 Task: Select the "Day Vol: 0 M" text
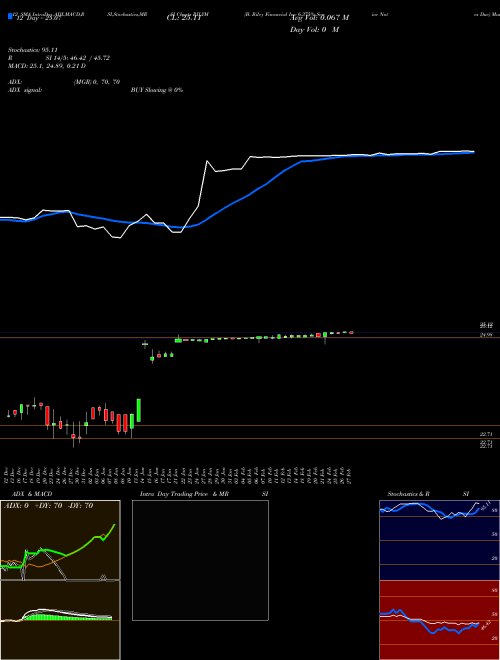(x=314, y=30)
